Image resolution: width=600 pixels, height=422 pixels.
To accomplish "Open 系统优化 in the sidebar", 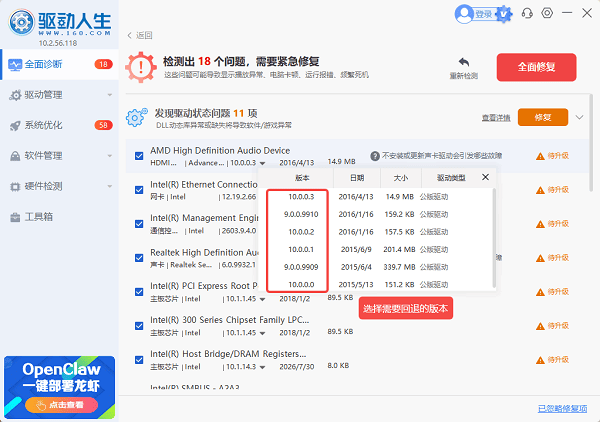I will click(60, 125).
